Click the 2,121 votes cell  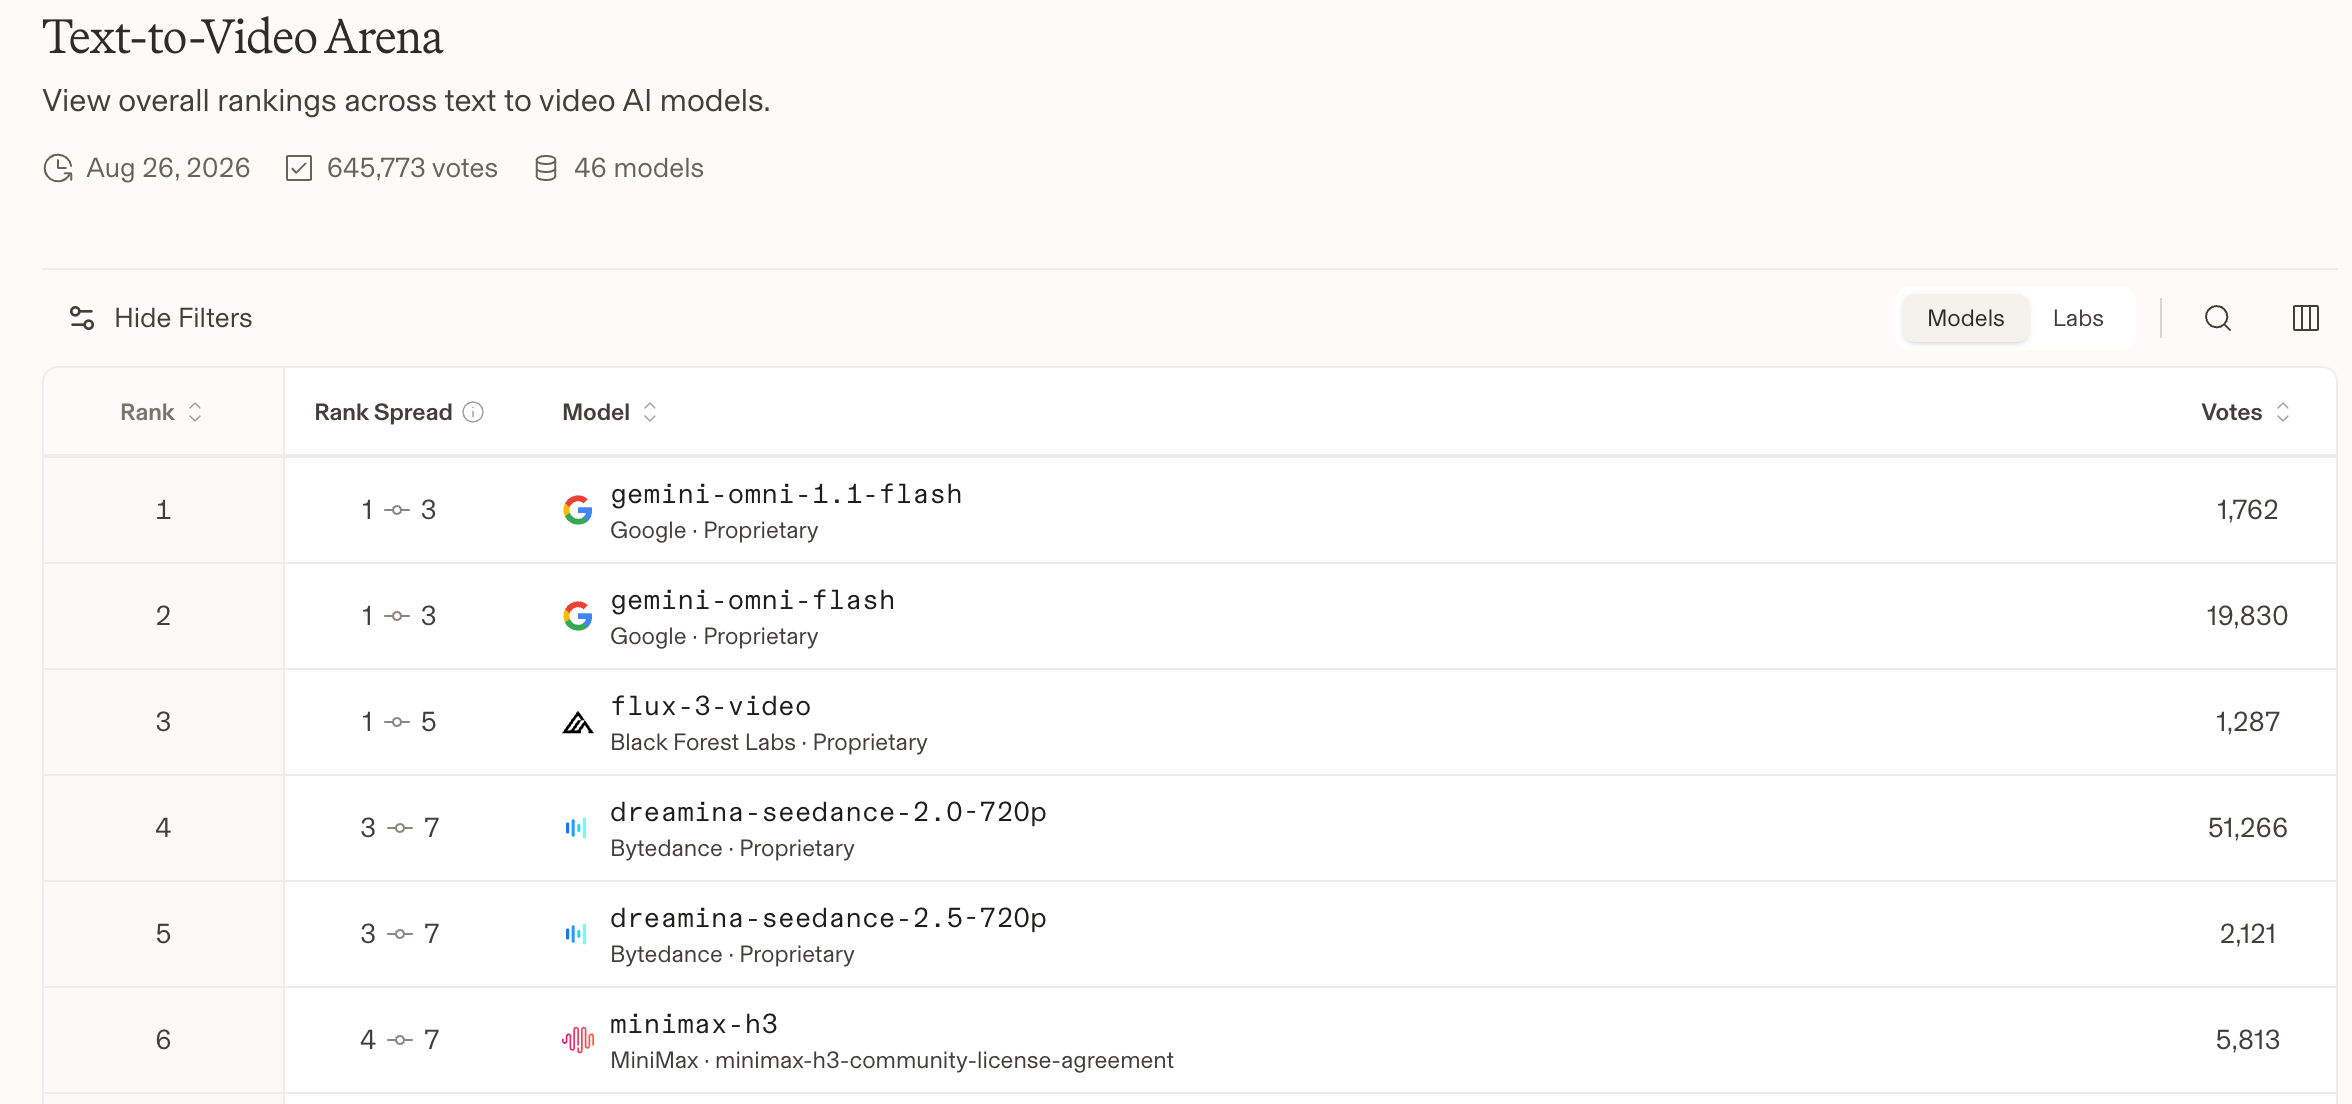[x=2247, y=934]
